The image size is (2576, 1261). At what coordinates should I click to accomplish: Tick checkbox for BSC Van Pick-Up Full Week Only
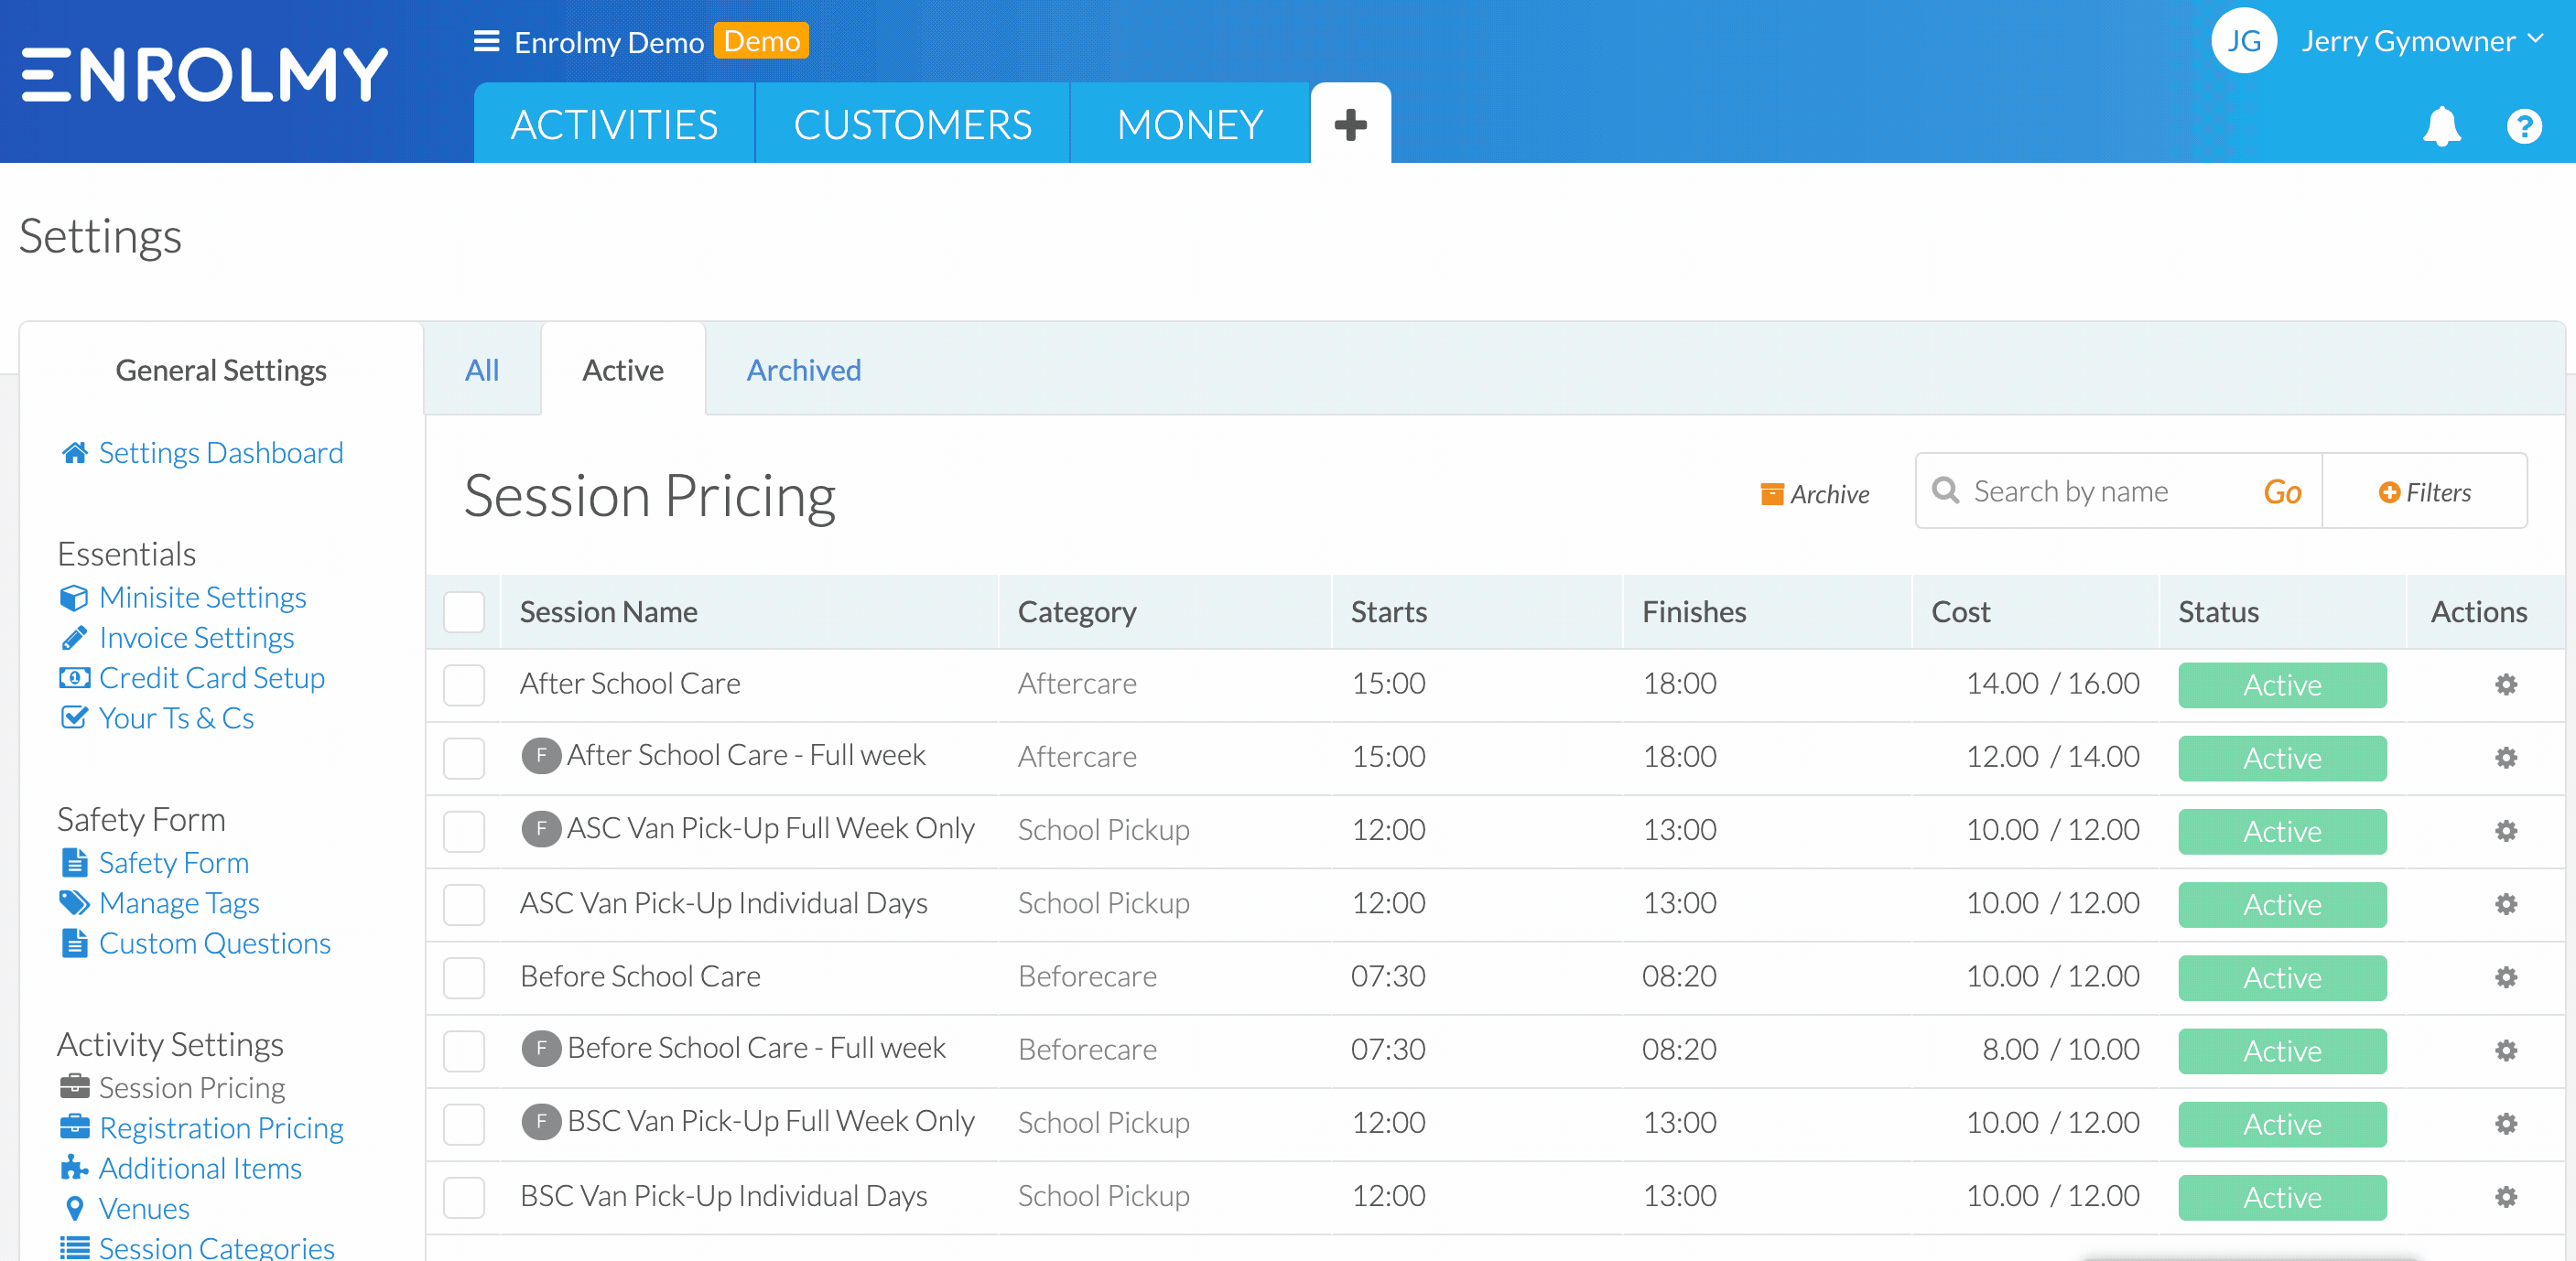[464, 1123]
